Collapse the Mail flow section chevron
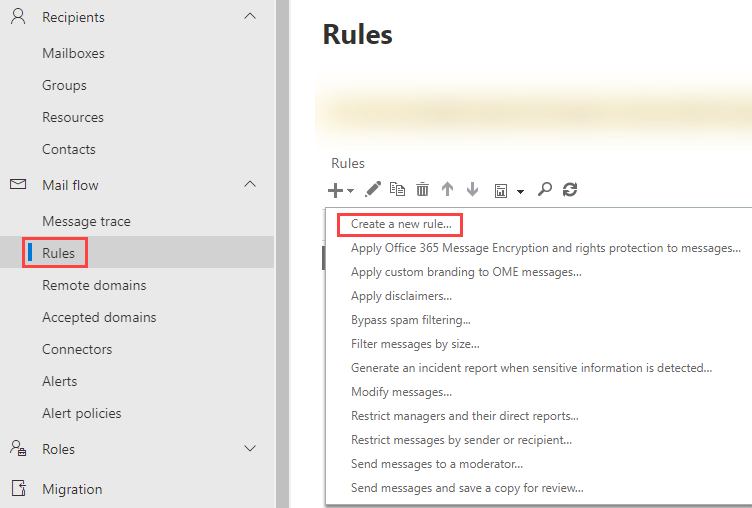Viewport: 752px width, 508px height. click(250, 184)
